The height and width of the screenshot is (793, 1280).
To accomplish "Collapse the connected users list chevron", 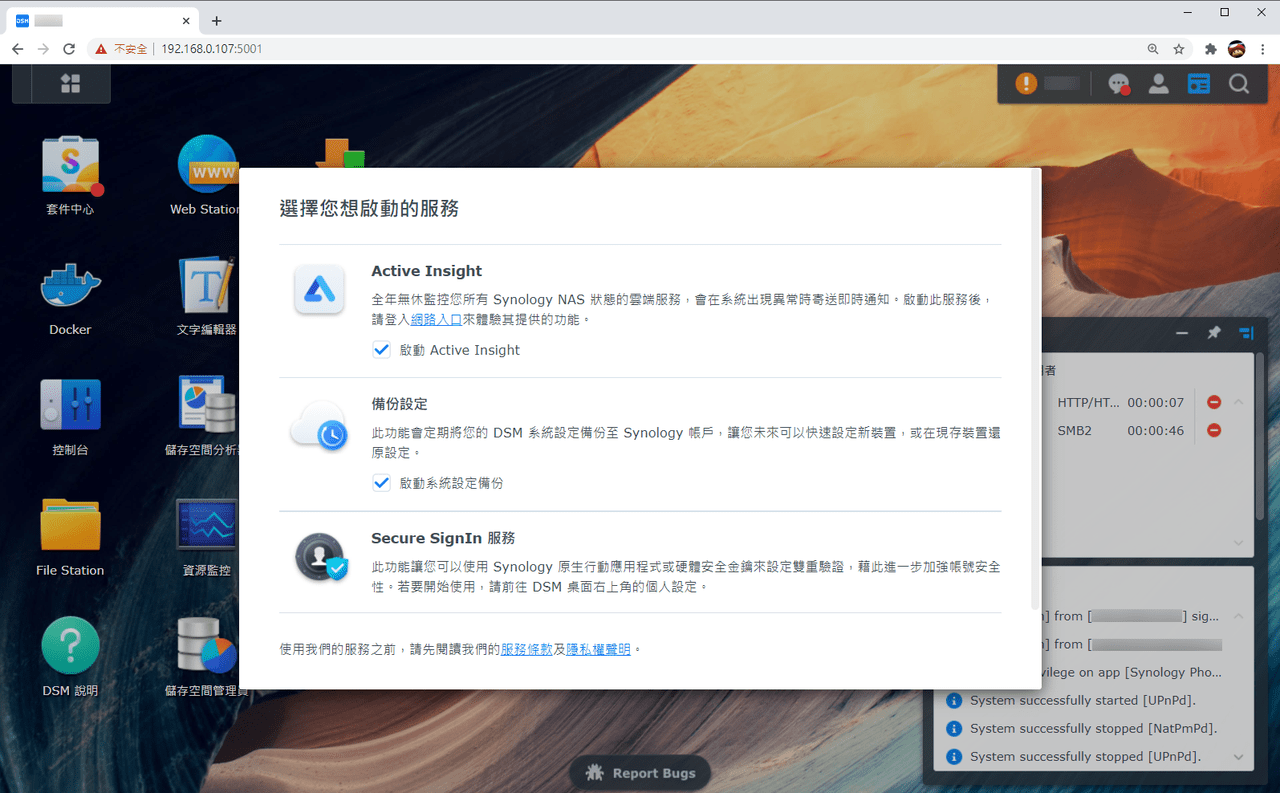I will pos(1239,402).
